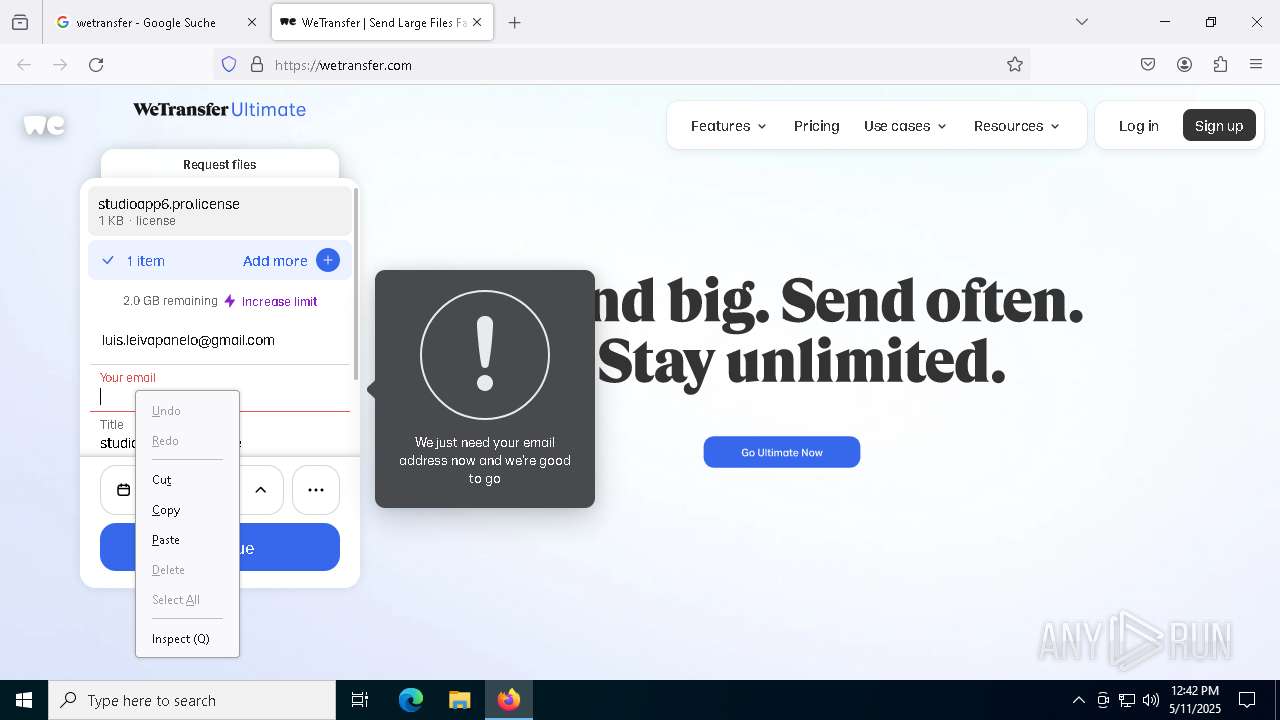Expand the Features dropdown menu

729,126
